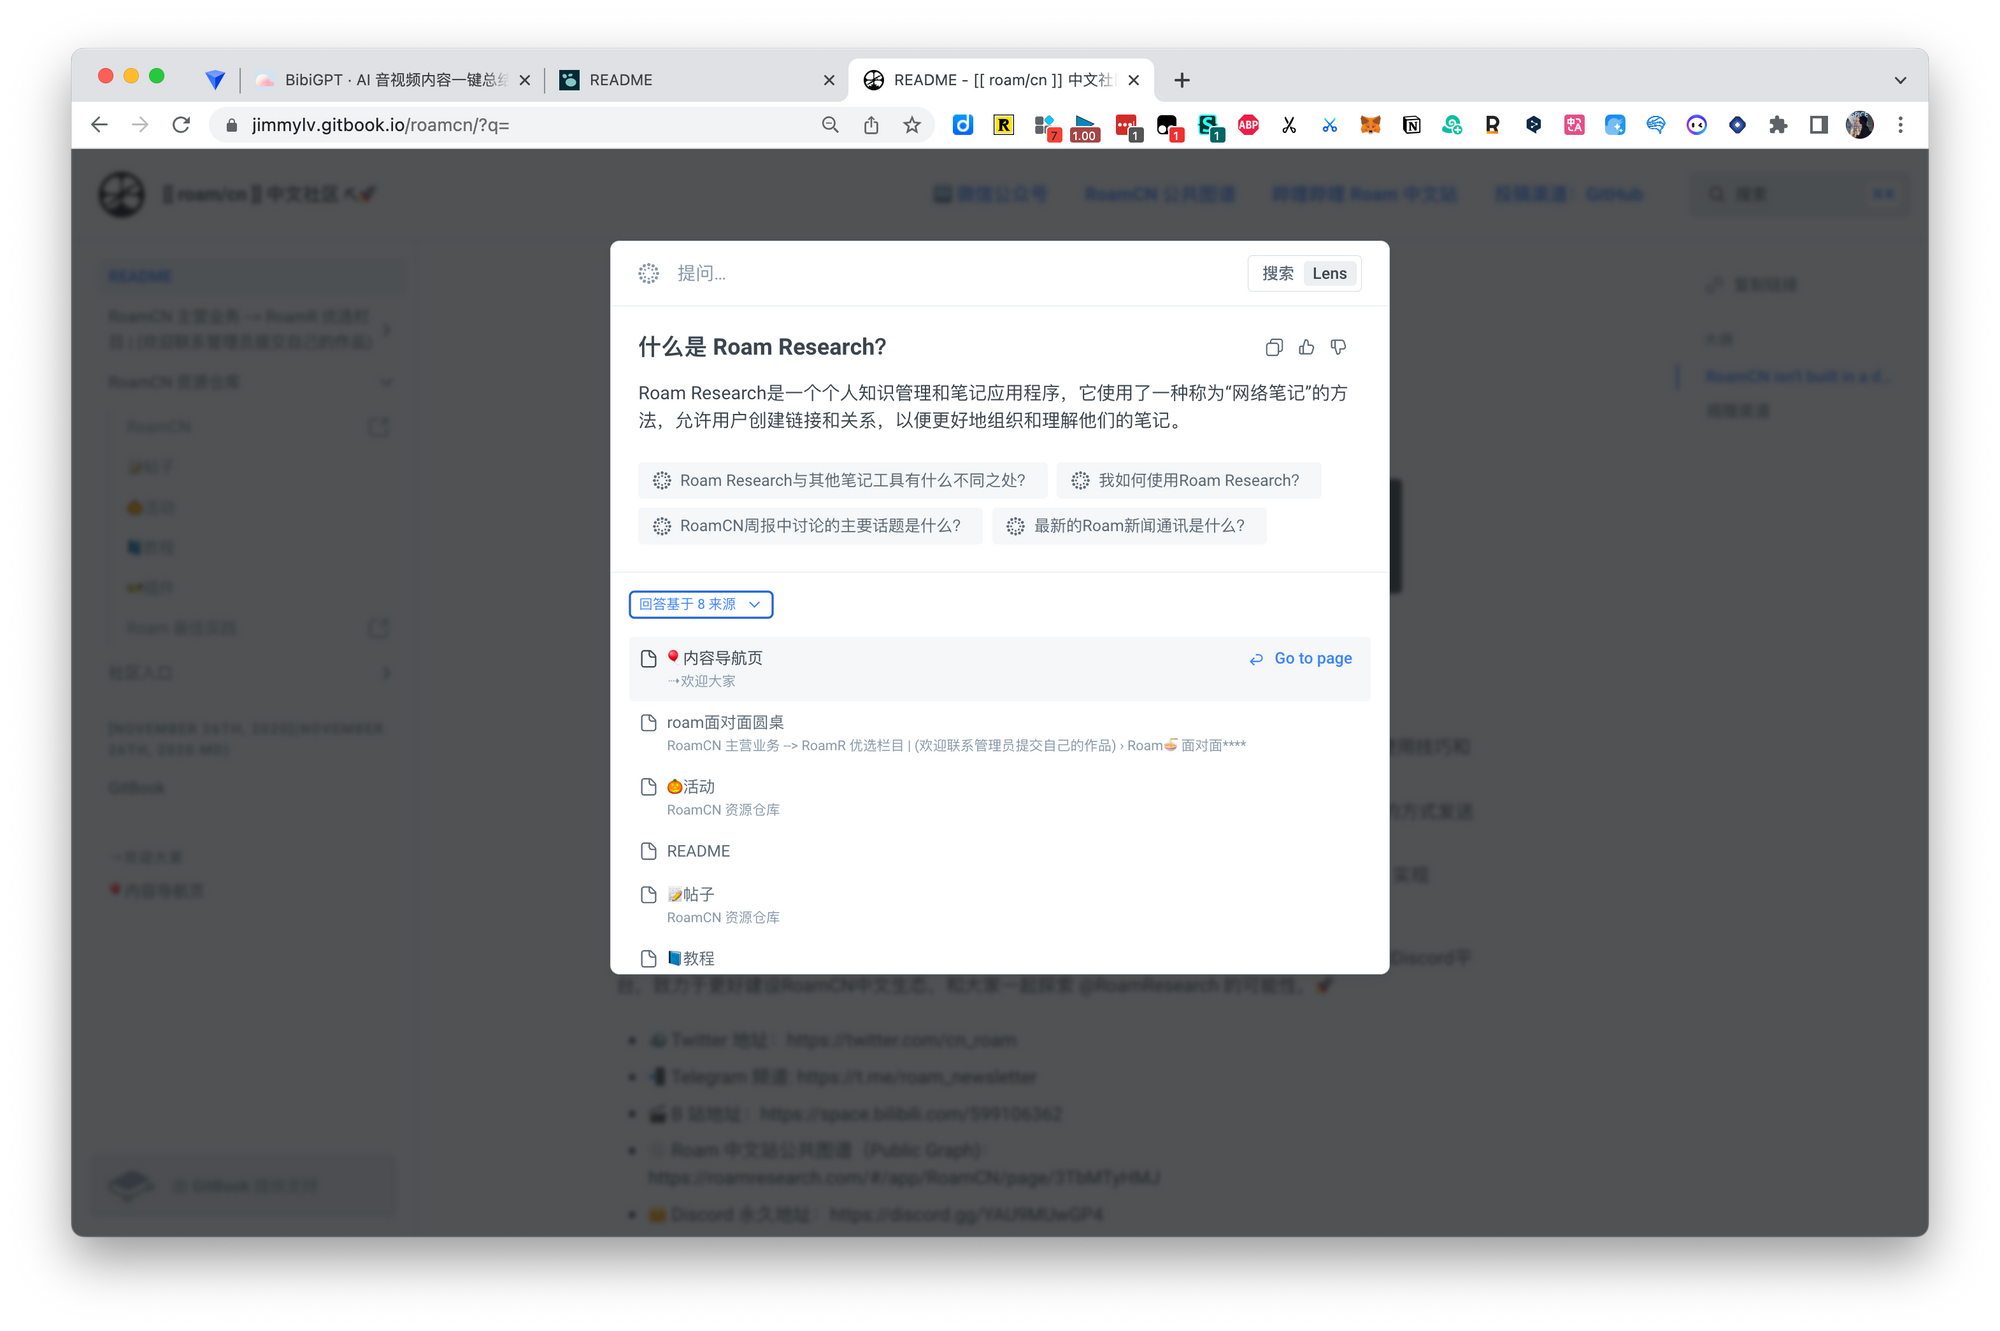Viewport: 2000px width, 1331px height.
Task: Open the 活动 source result
Action: coord(999,798)
